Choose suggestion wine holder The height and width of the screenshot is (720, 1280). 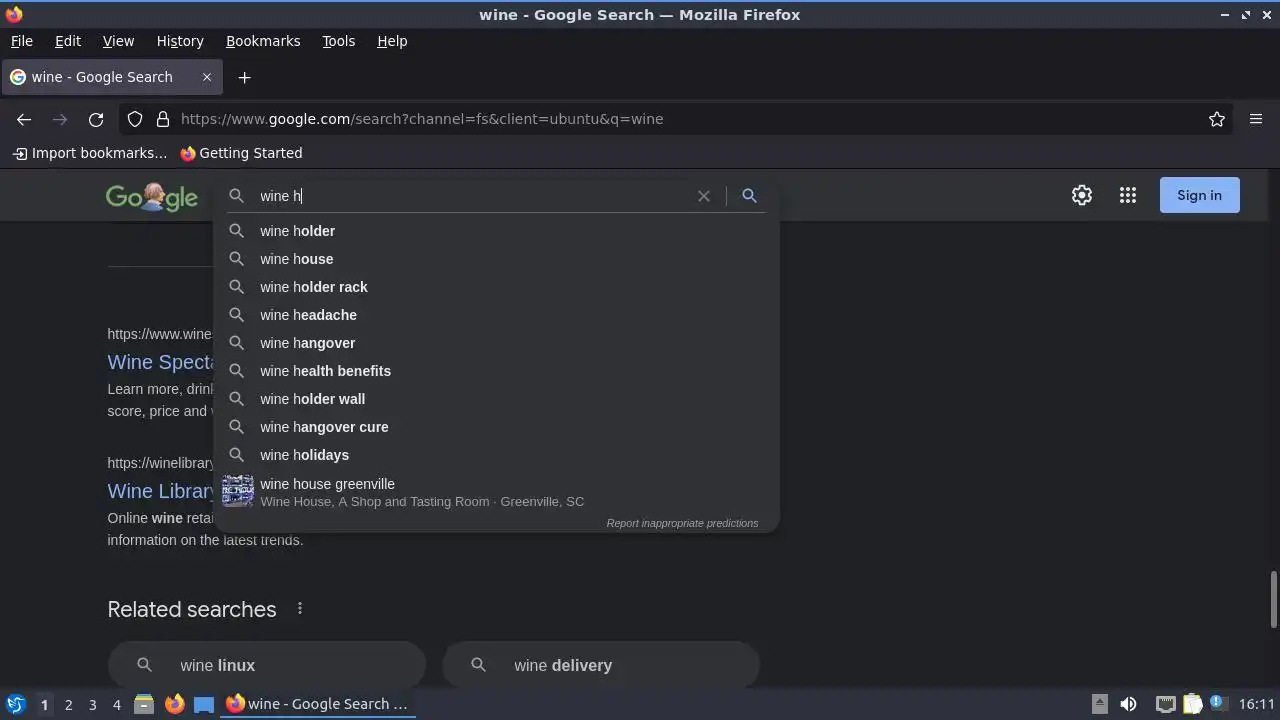(x=496, y=231)
